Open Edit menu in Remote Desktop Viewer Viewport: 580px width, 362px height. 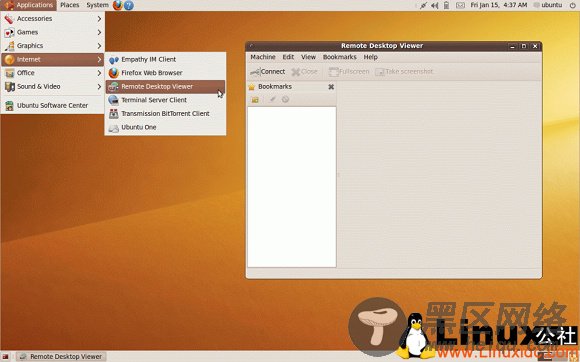[x=288, y=57]
